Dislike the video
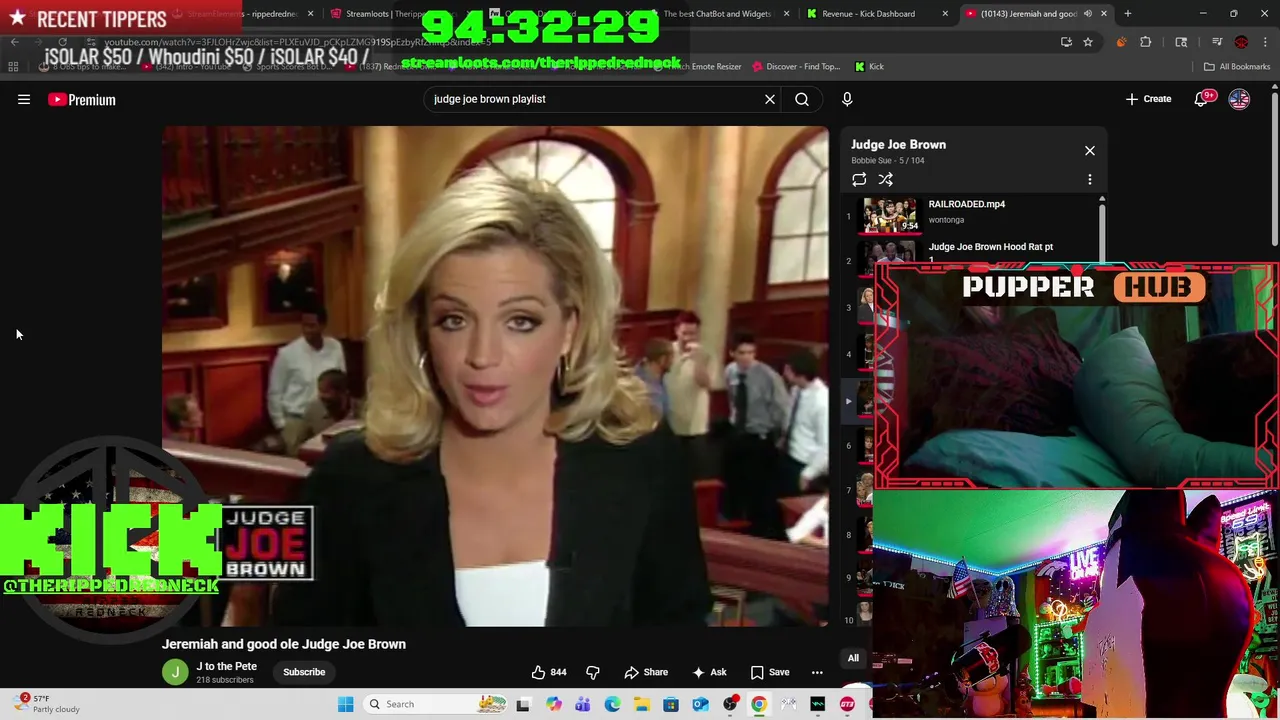1280x720 pixels. pyautogui.click(x=592, y=672)
